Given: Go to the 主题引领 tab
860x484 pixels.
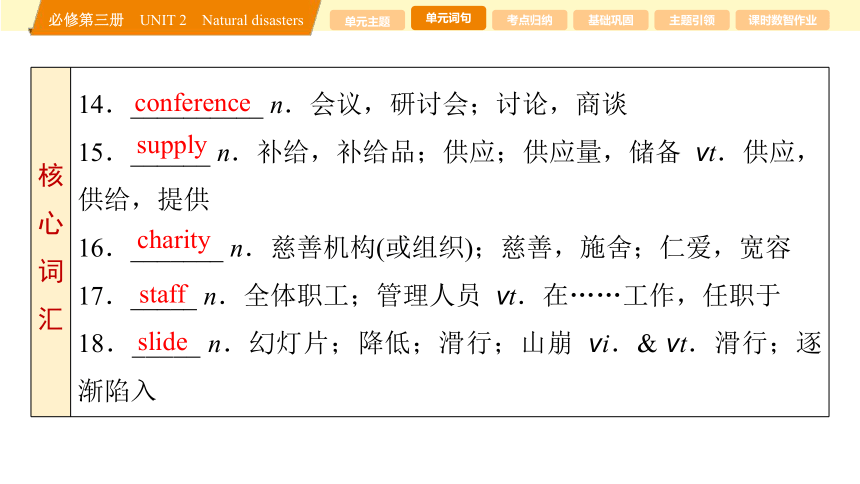Looking at the screenshot, I should coord(692,21).
